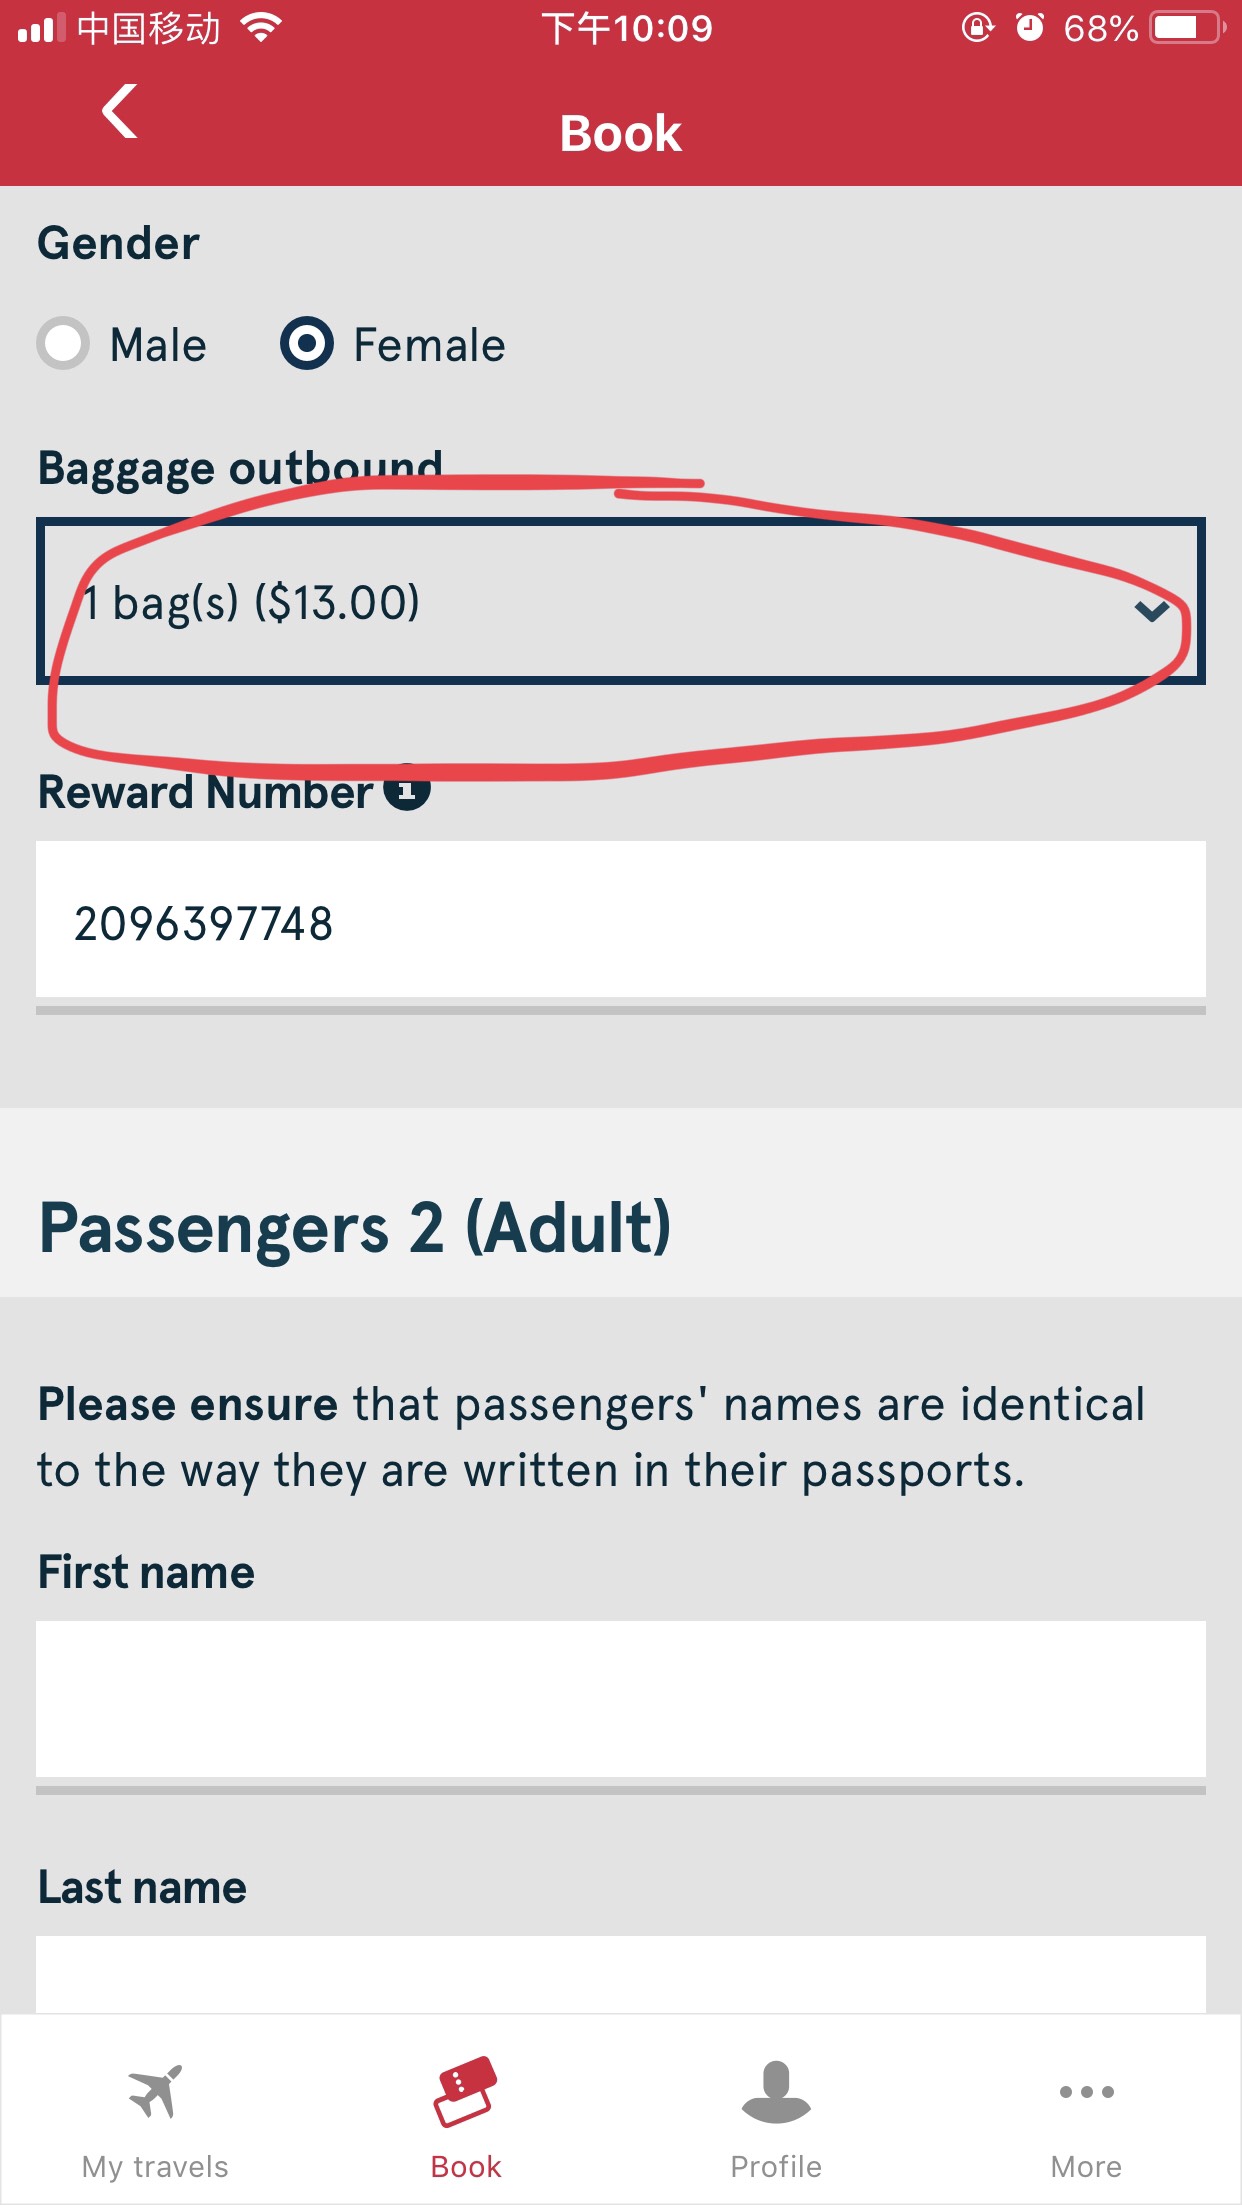Open the Baggage outbound dropdown
Image resolution: width=1242 pixels, height=2205 pixels.
coord(620,602)
